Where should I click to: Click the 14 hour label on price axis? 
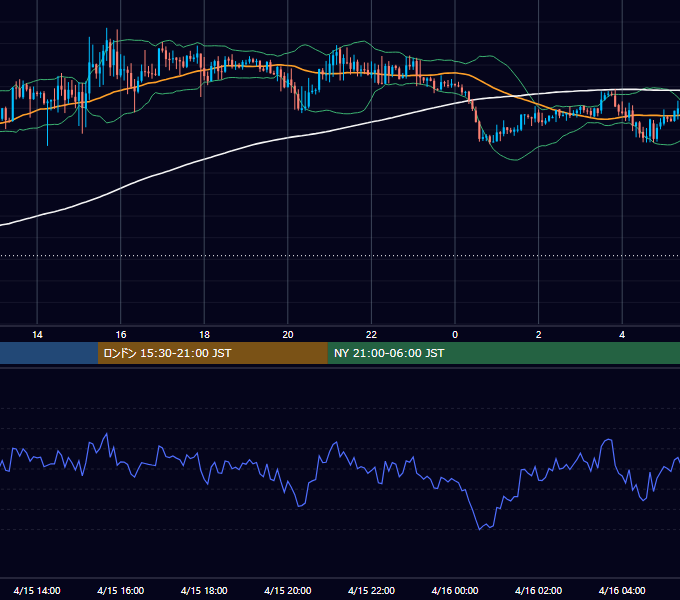click(x=37, y=335)
